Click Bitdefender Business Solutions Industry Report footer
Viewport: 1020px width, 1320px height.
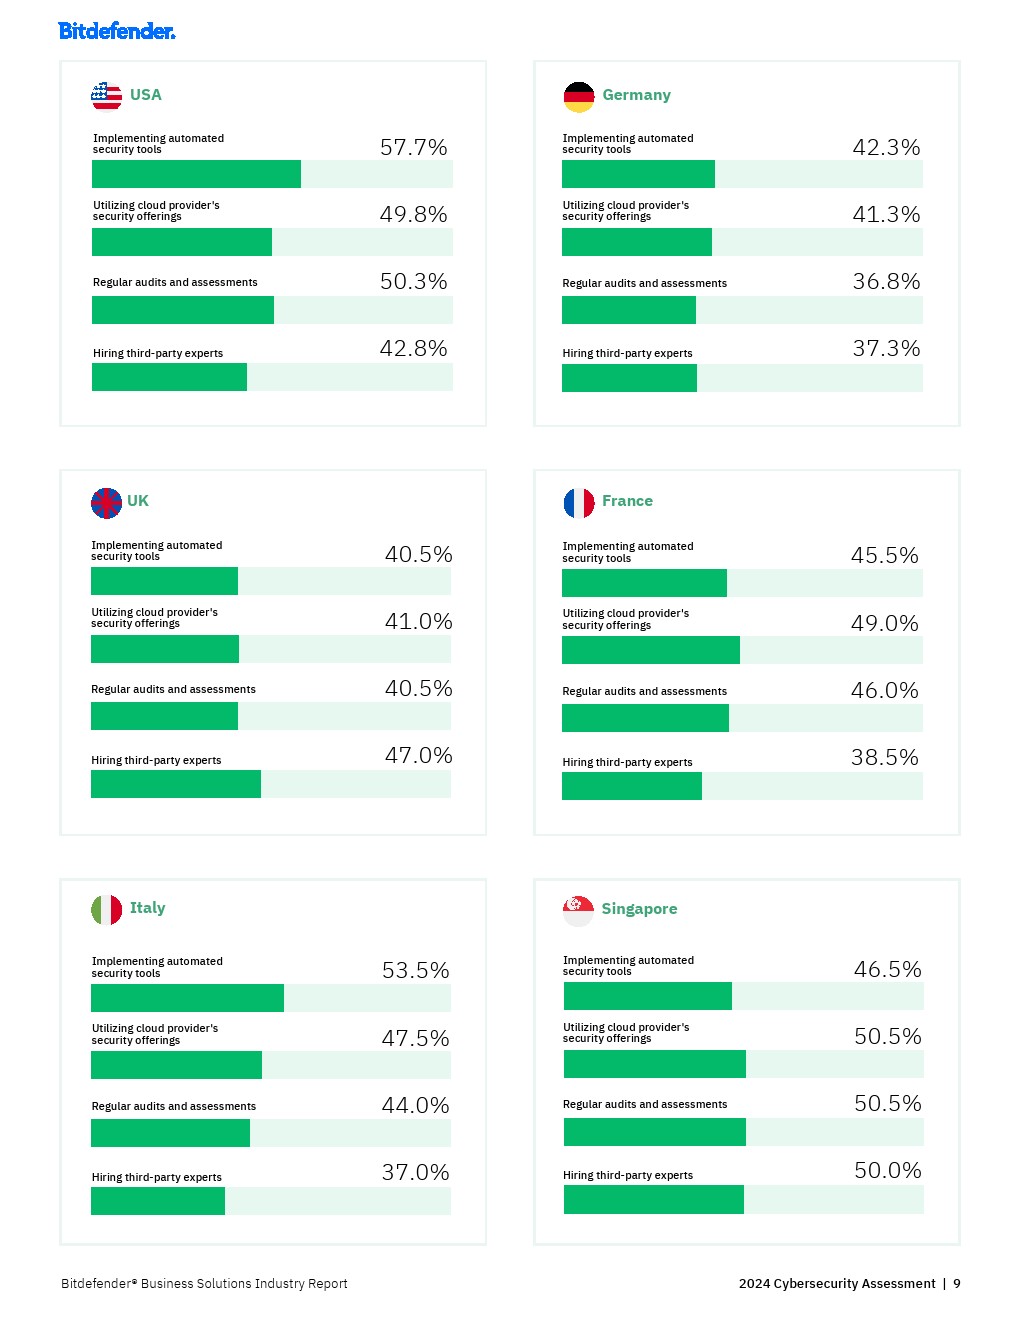click(x=204, y=1284)
